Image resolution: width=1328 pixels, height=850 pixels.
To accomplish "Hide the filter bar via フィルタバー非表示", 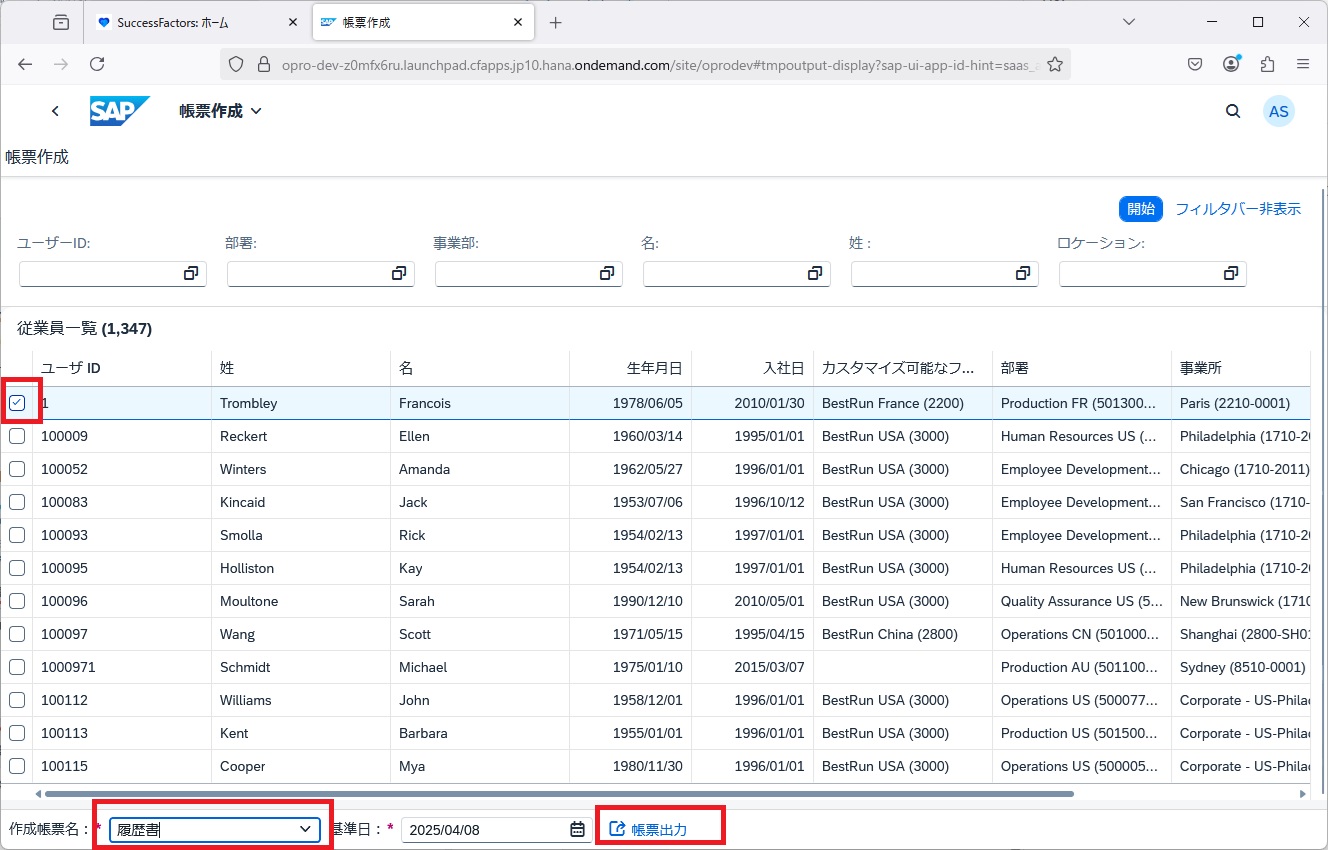I will (1239, 209).
